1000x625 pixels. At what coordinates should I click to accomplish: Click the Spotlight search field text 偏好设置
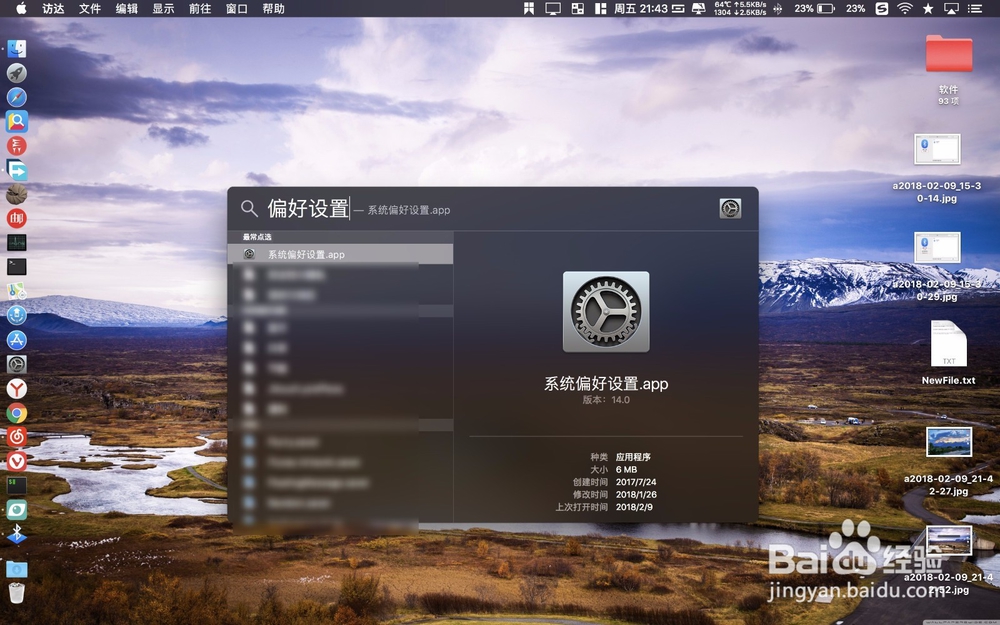[x=308, y=208]
